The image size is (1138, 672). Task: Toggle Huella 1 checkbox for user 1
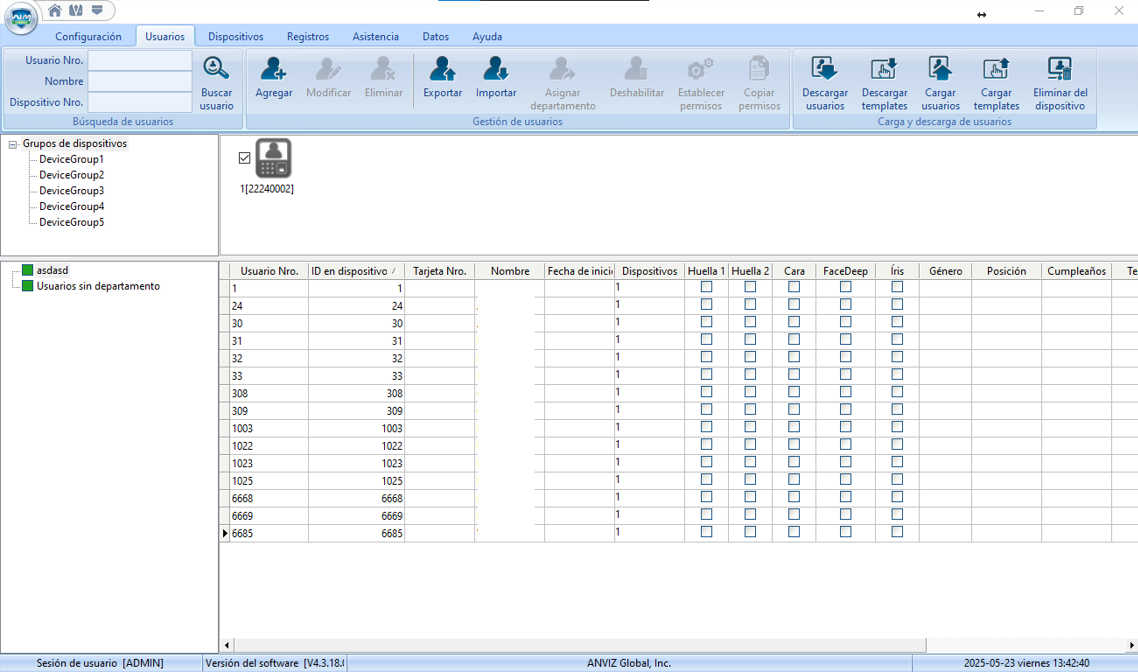click(706, 287)
